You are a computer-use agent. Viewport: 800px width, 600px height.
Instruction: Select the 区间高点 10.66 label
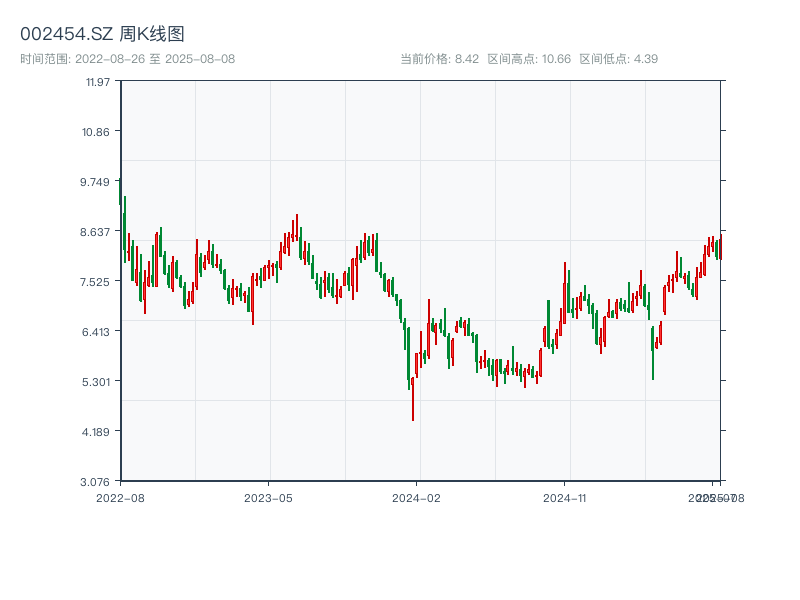click(529, 59)
